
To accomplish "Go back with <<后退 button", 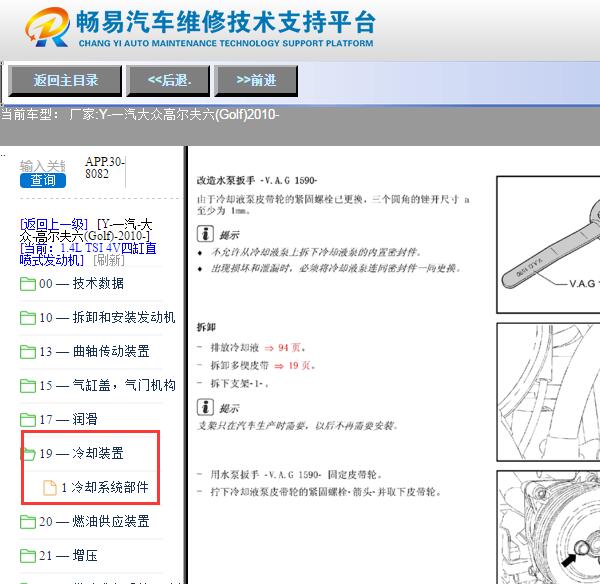I will (x=168, y=80).
